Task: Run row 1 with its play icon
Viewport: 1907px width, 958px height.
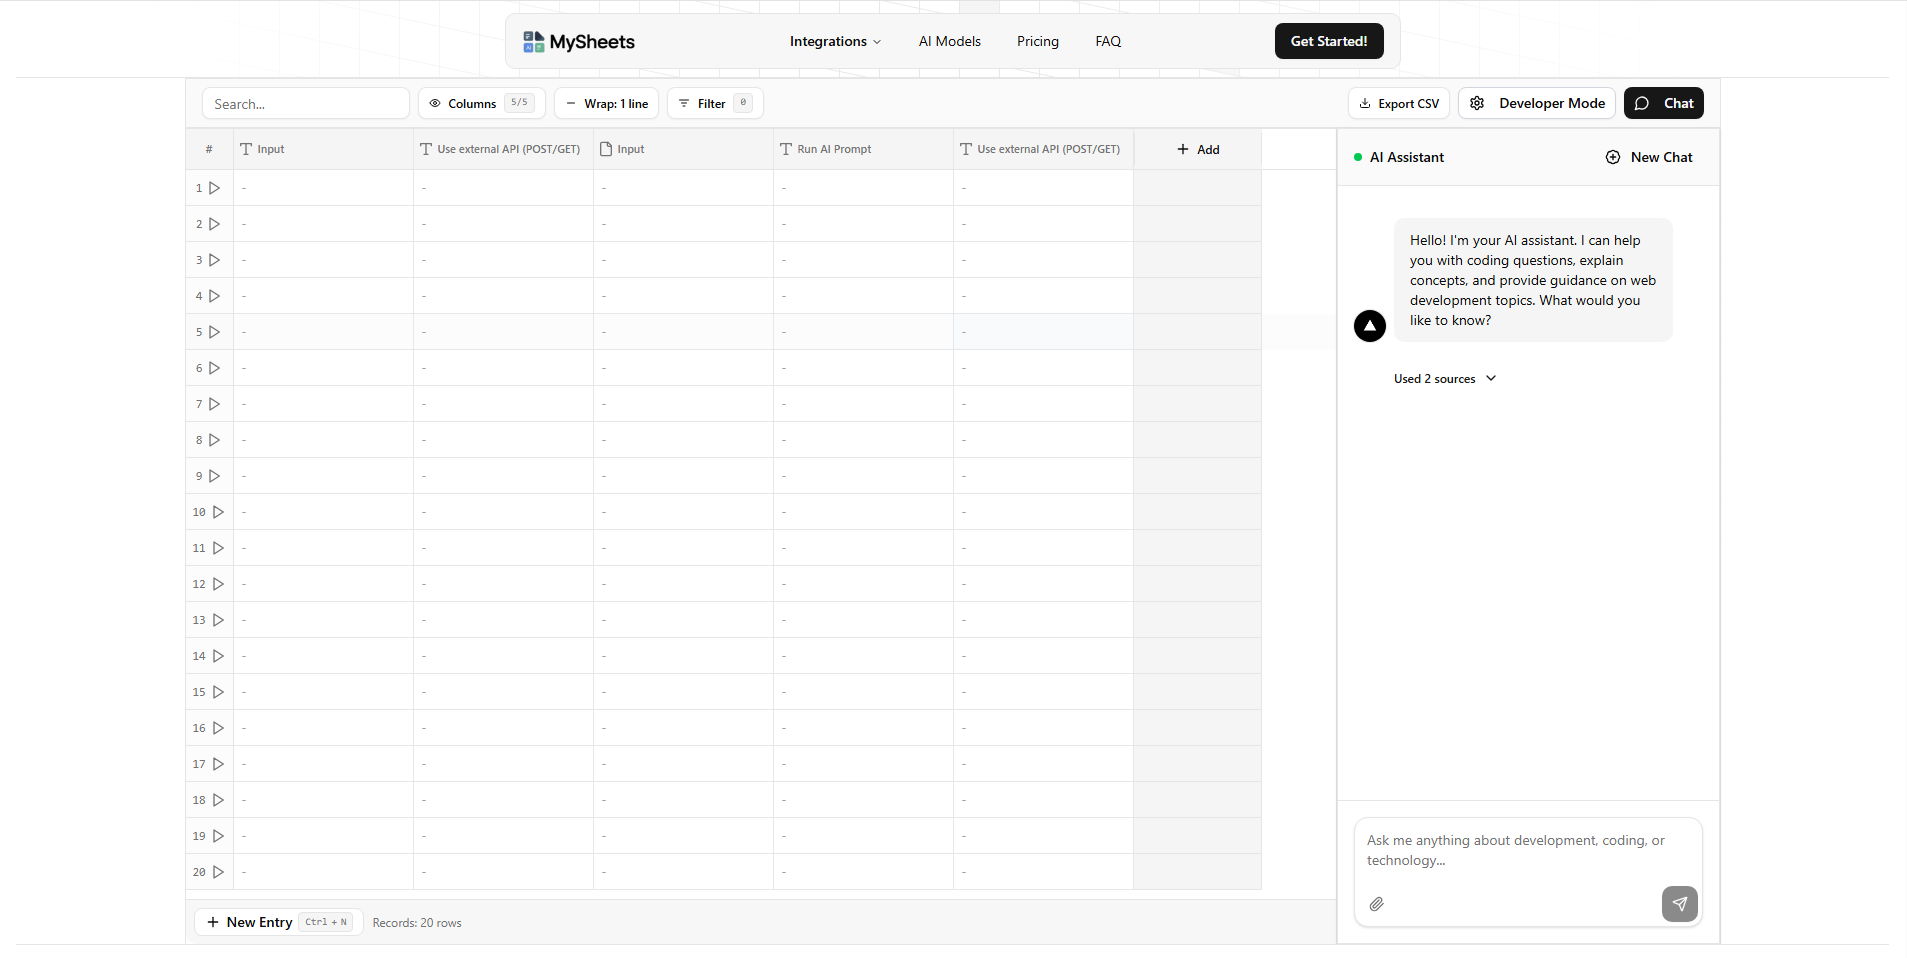Action: pyautogui.click(x=214, y=188)
